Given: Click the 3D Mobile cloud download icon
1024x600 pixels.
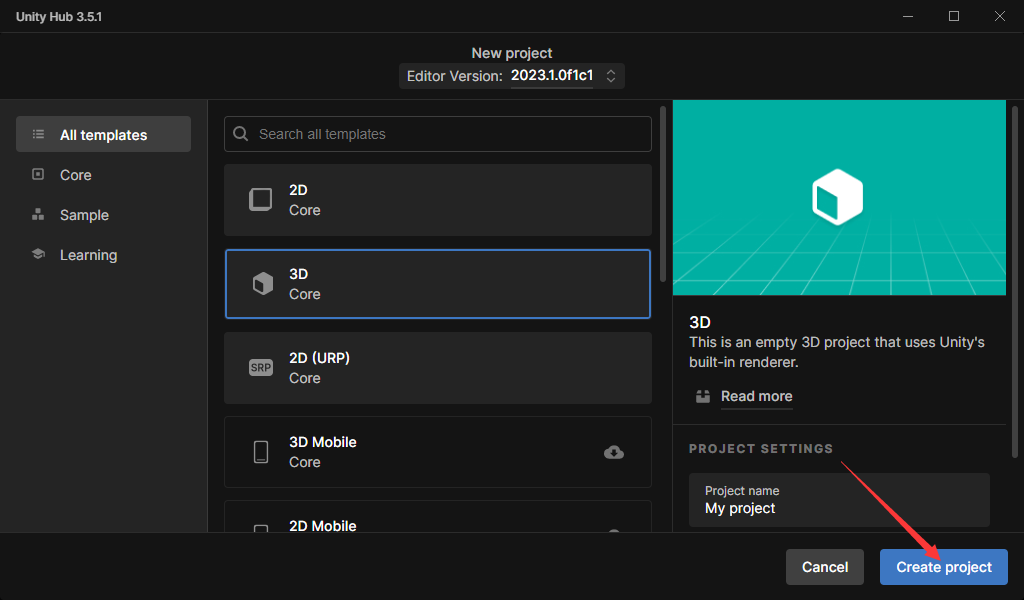Looking at the screenshot, I should pyautogui.click(x=614, y=452).
